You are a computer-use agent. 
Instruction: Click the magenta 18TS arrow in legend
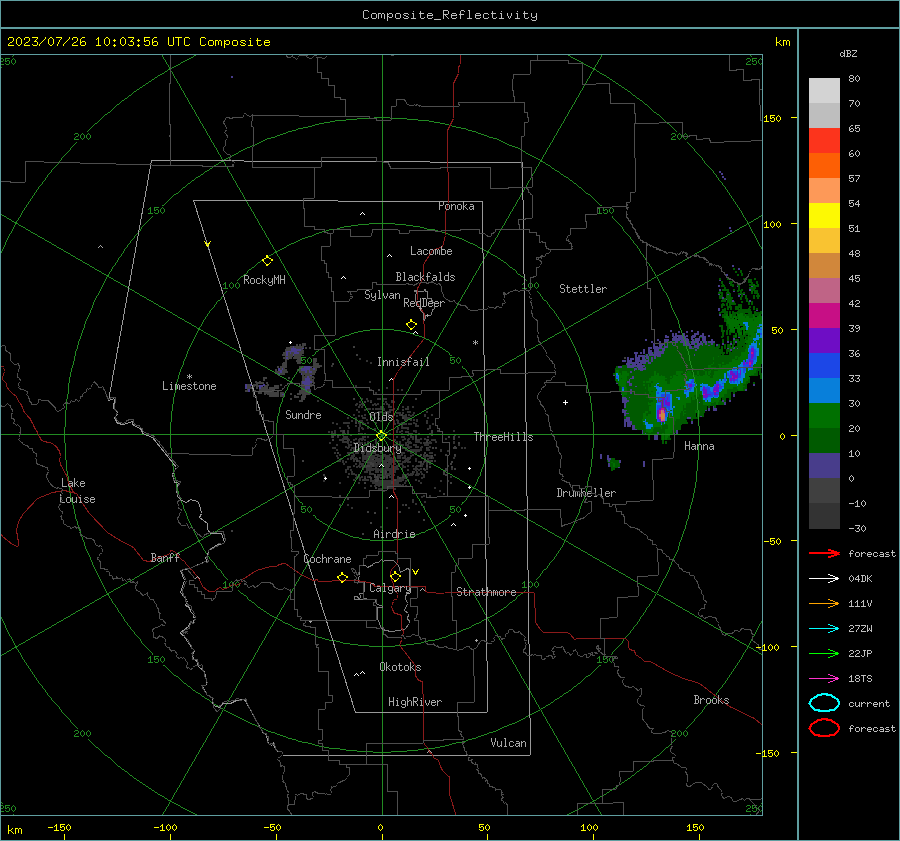point(824,679)
